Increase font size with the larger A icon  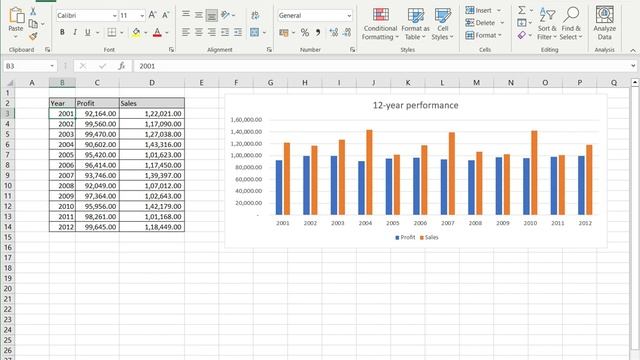pos(152,15)
